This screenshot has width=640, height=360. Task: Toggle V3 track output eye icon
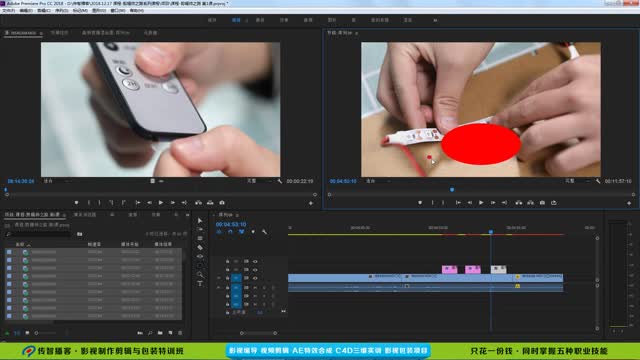pyautogui.click(x=256, y=261)
